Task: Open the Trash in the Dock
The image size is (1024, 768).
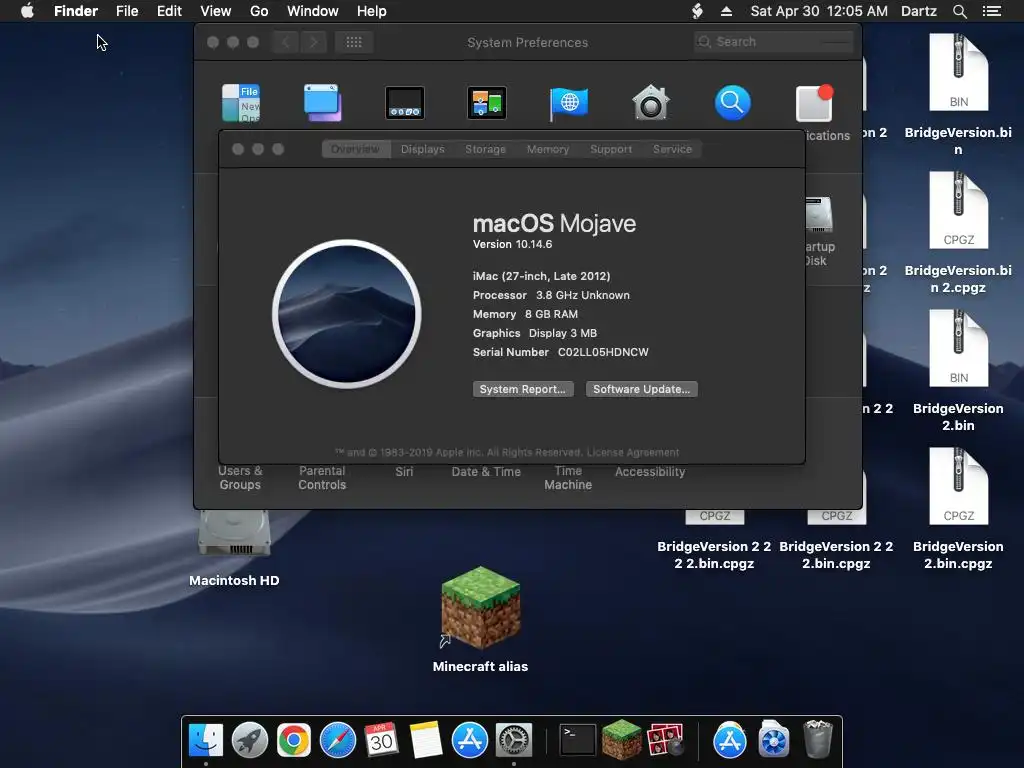Action: [818, 739]
